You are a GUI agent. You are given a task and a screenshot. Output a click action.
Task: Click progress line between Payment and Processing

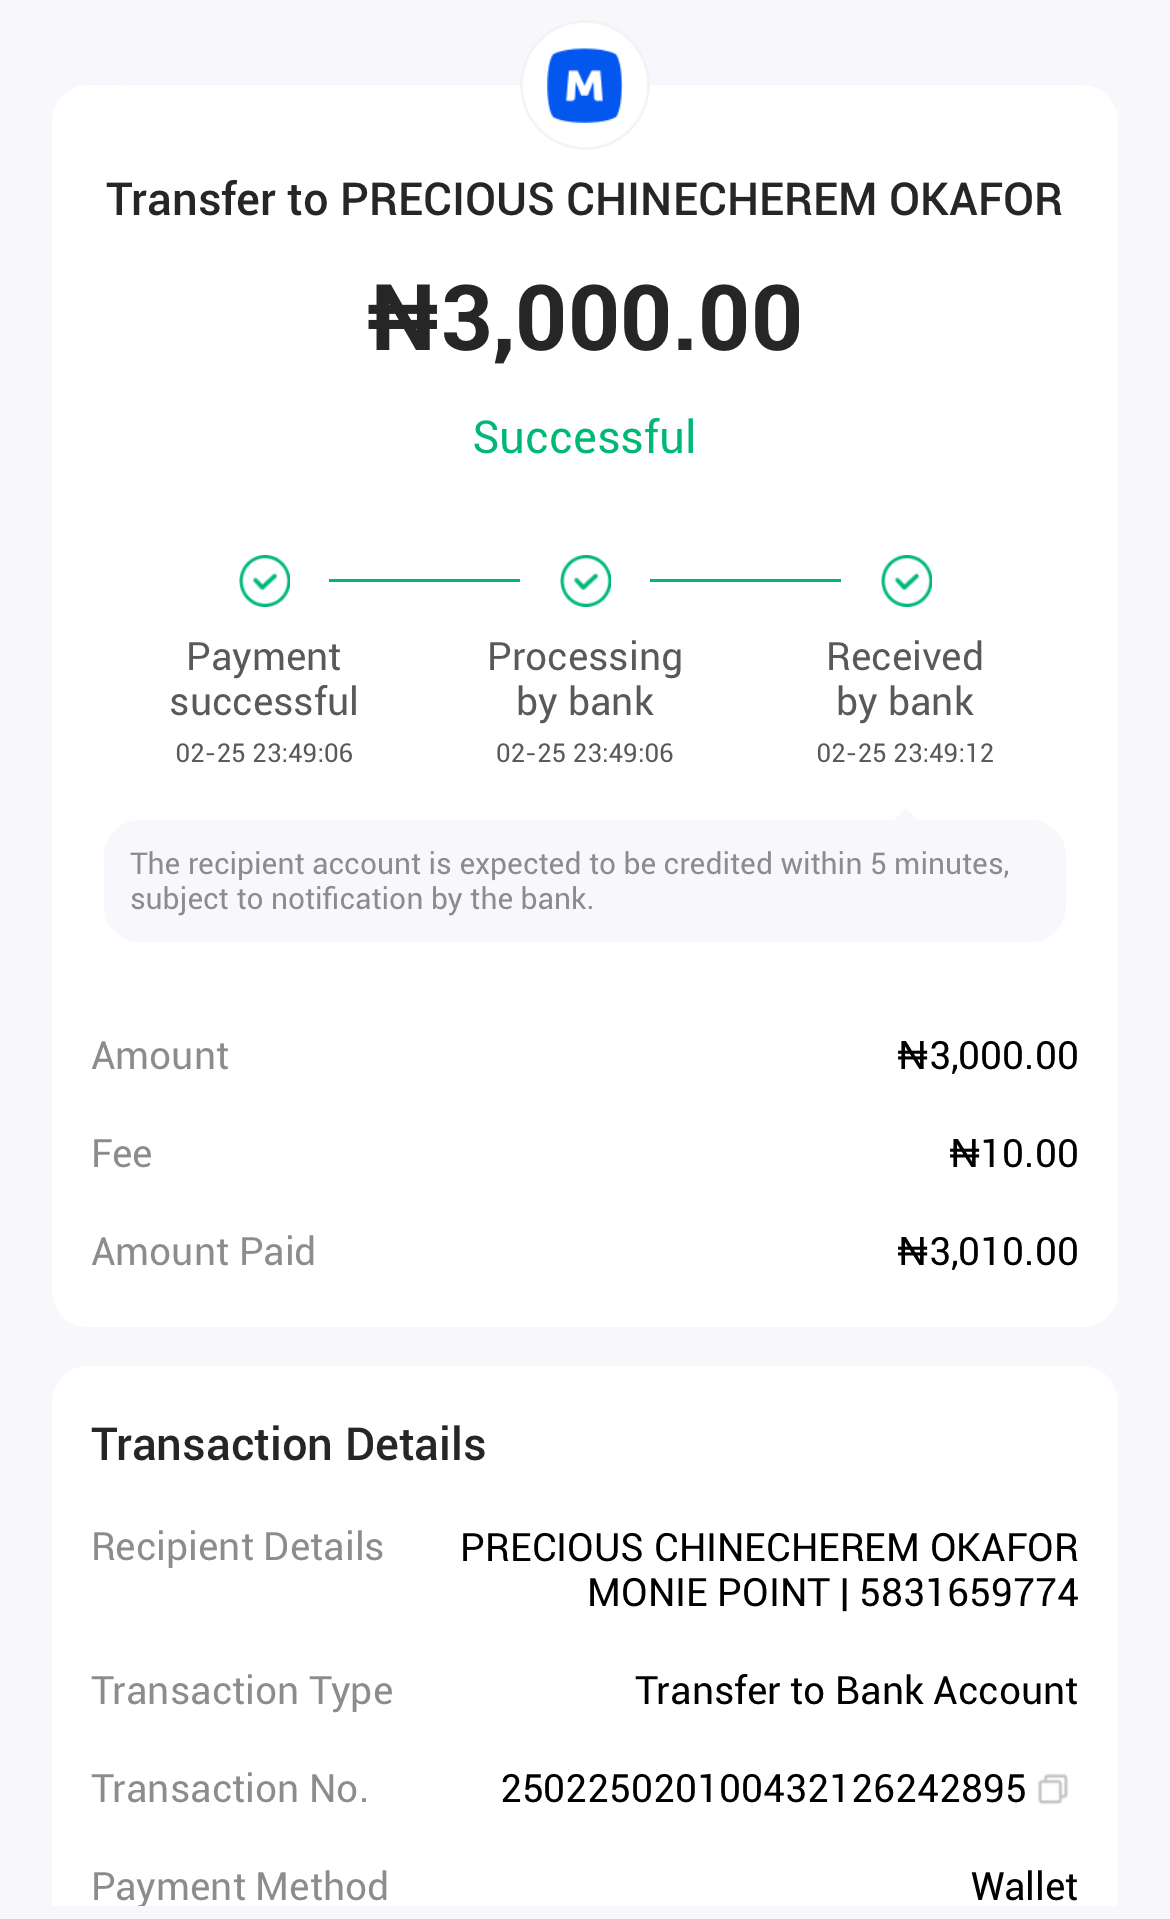coord(424,580)
